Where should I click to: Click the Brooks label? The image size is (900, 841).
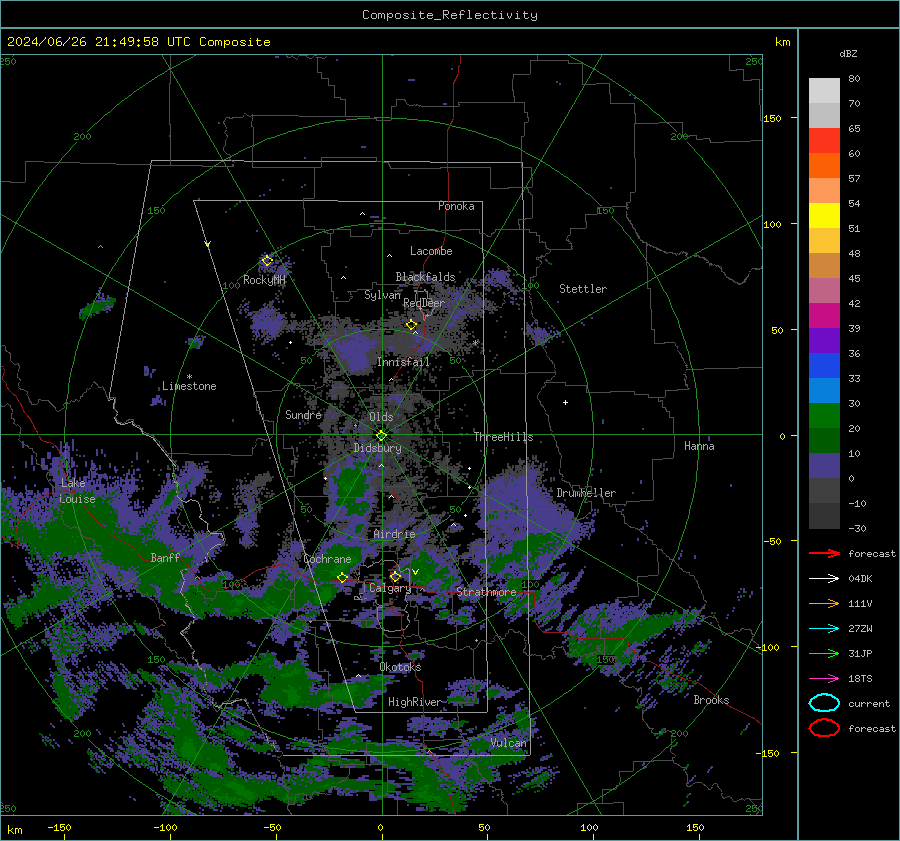(711, 700)
